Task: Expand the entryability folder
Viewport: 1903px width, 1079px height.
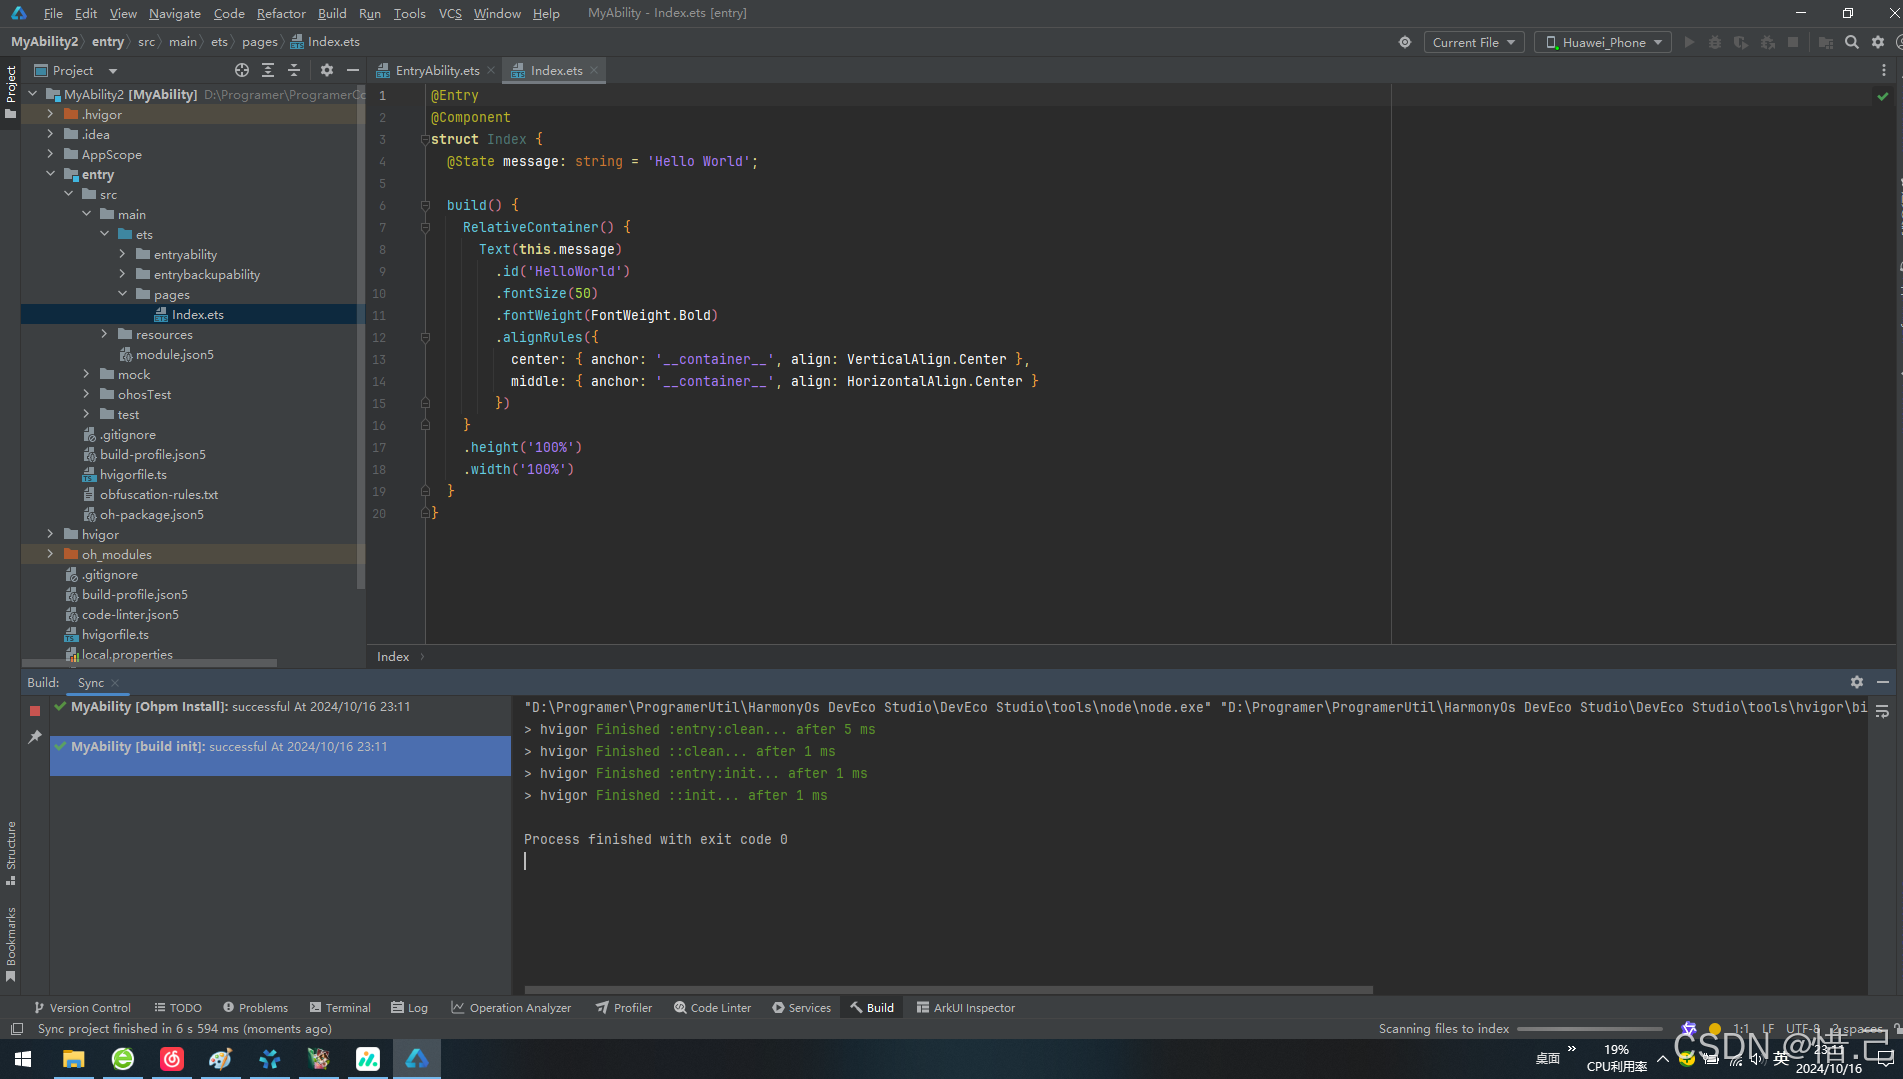Action: 122,254
